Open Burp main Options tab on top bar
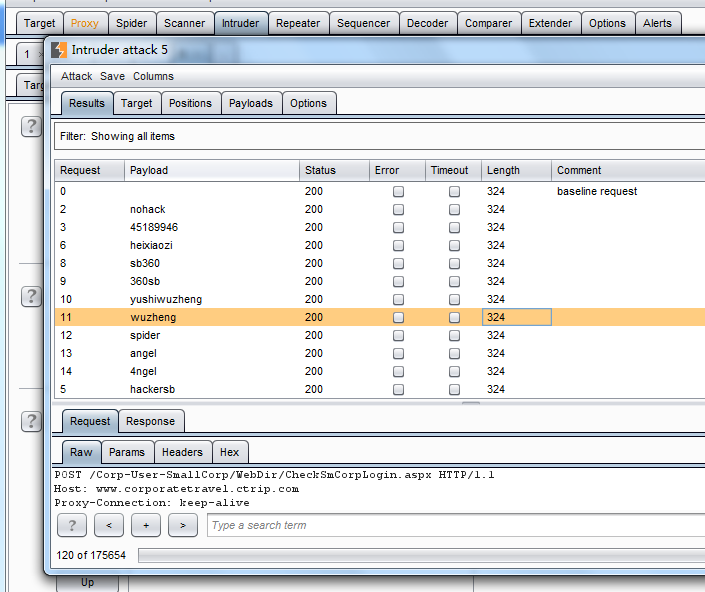The height and width of the screenshot is (592, 705). [607, 23]
